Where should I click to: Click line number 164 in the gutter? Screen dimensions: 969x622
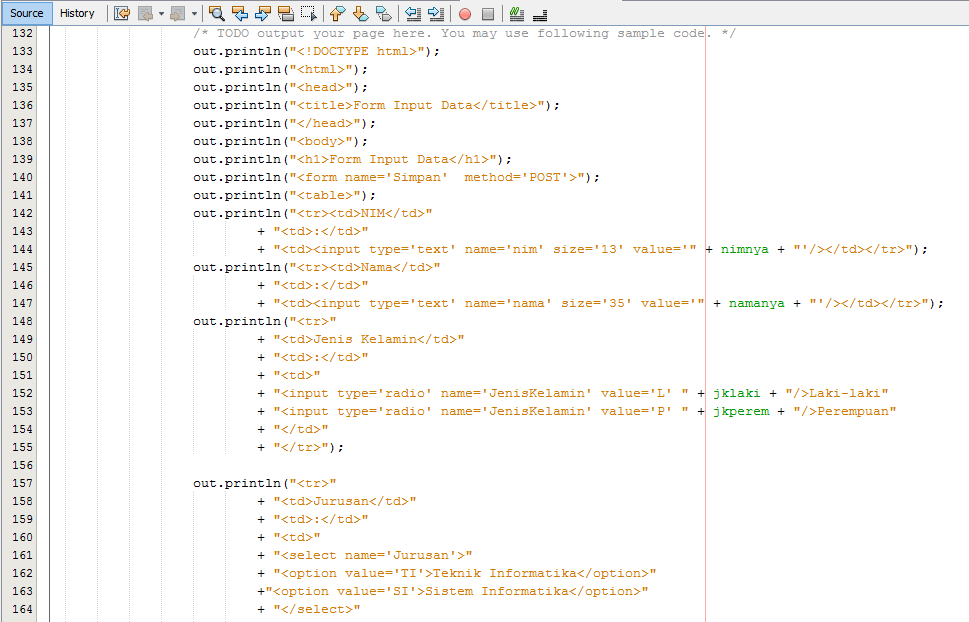click(22, 609)
